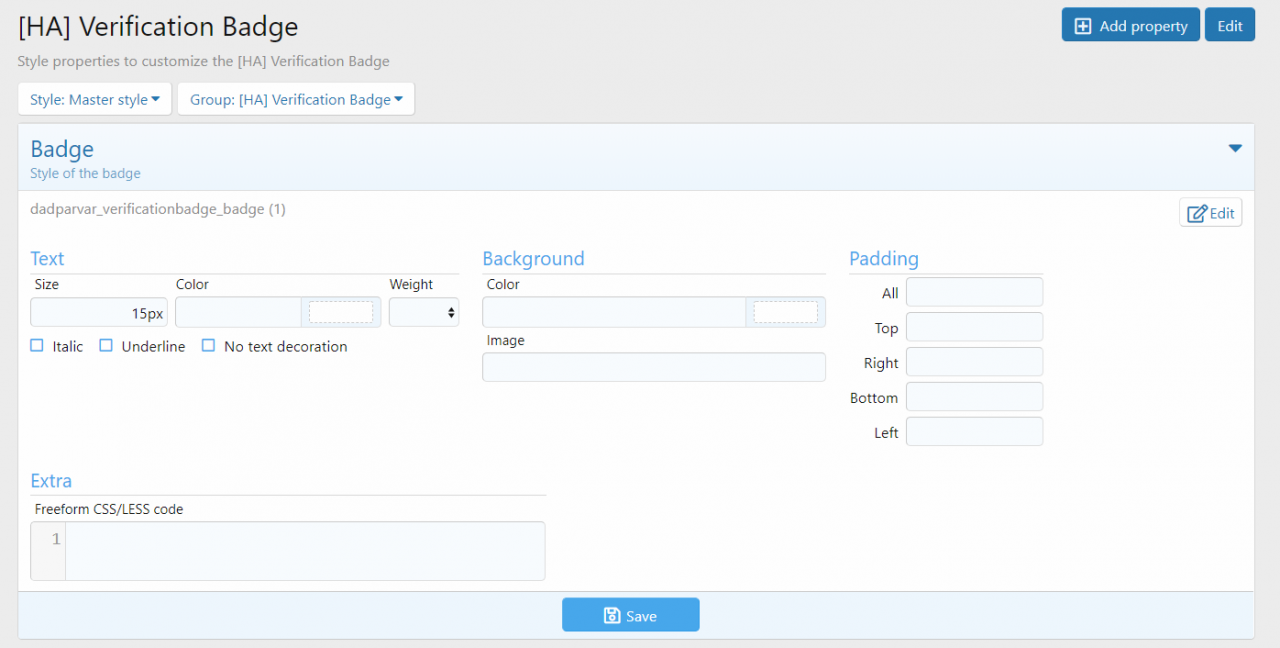Image resolution: width=1280 pixels, height=648 pixels.
Task: Check the No text decoration option
Action: pos(209,346)
